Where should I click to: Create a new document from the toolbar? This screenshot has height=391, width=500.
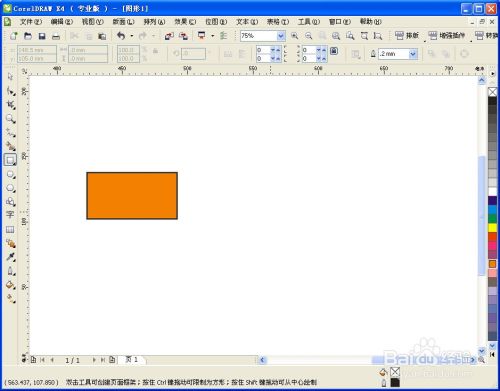click(x=14, y=36)
